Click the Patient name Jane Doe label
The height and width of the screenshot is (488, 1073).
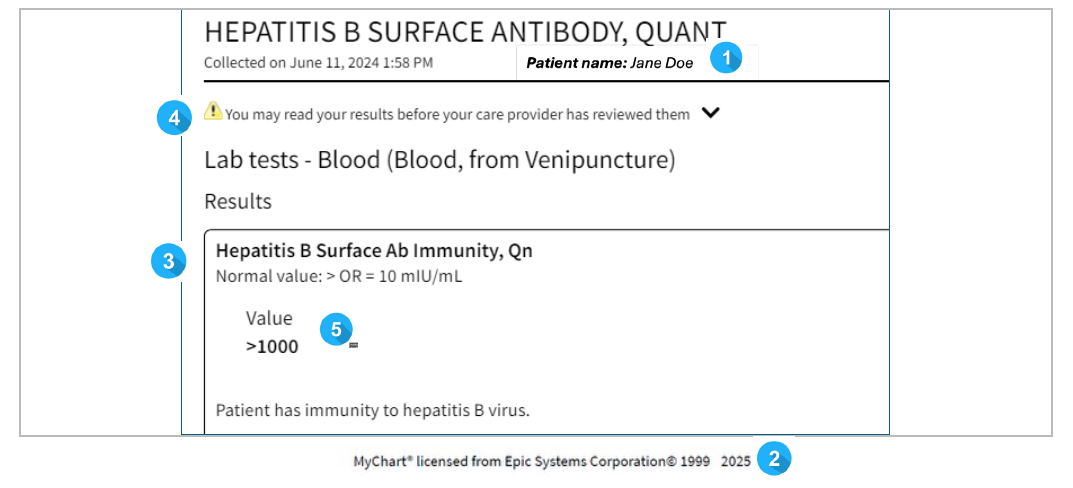tap(610, 63)
